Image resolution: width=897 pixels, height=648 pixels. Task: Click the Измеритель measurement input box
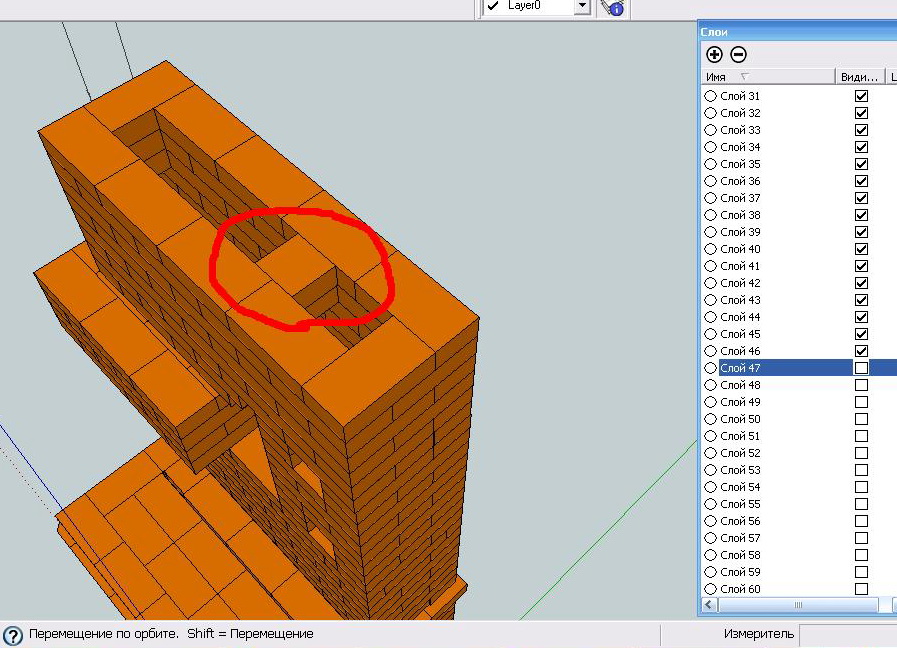pos(847,634)
